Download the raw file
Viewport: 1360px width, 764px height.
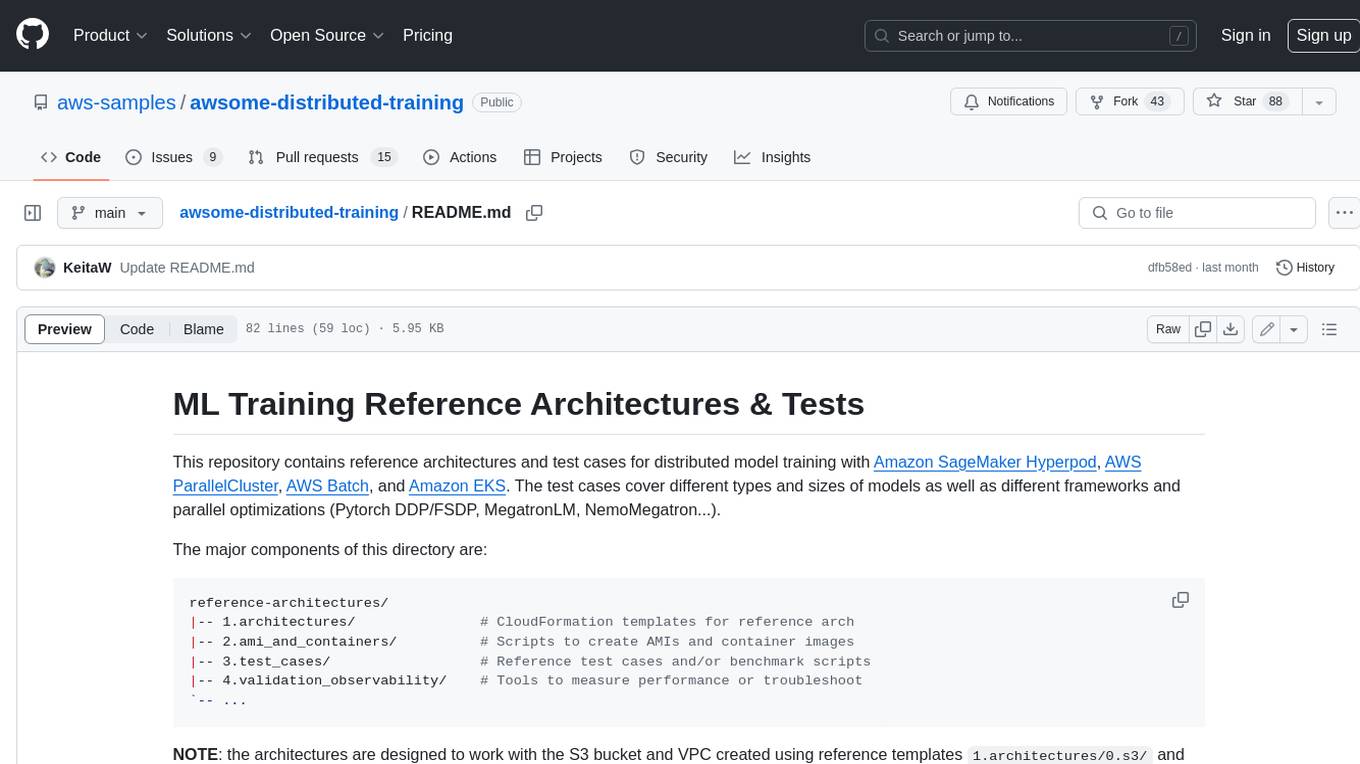tap(1231, 329)
